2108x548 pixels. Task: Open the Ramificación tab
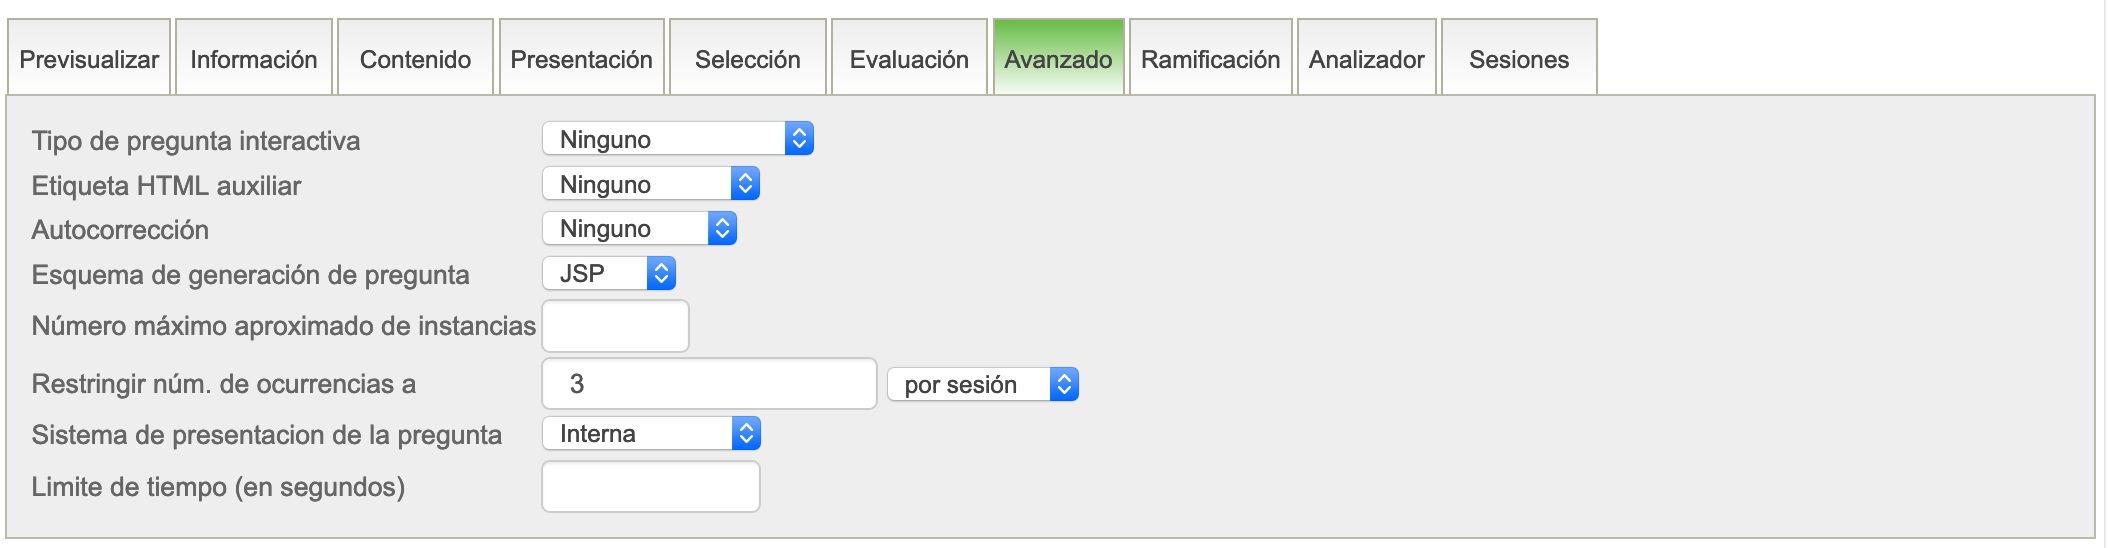(1210, 59)
